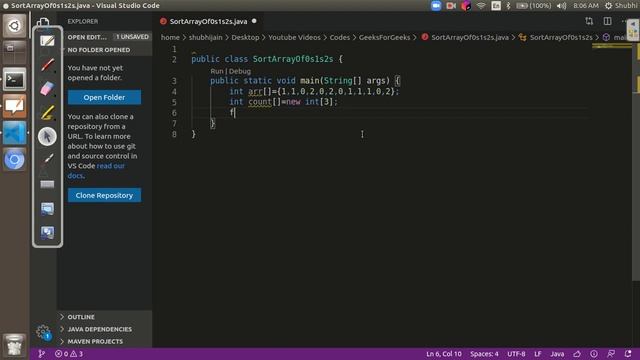The width and height of the screenshot is (640, 360).
Task: Click the keyboard input source indicator
Action: click(x=496, y=6)
